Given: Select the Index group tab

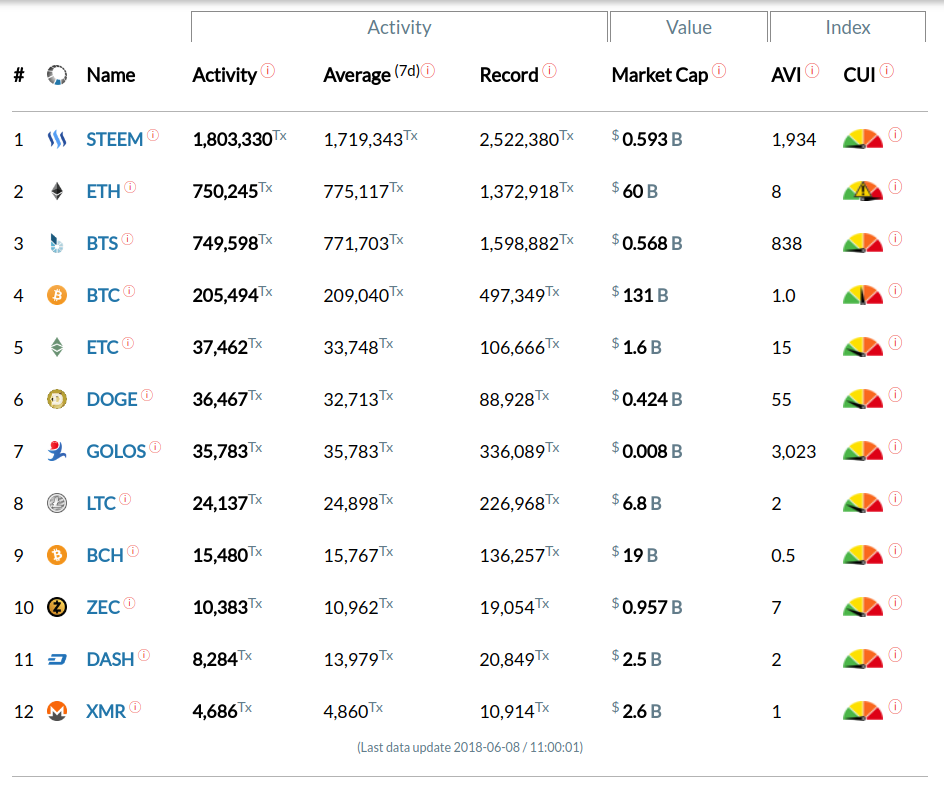Looking at the screenshot, I should coord(848,27).
